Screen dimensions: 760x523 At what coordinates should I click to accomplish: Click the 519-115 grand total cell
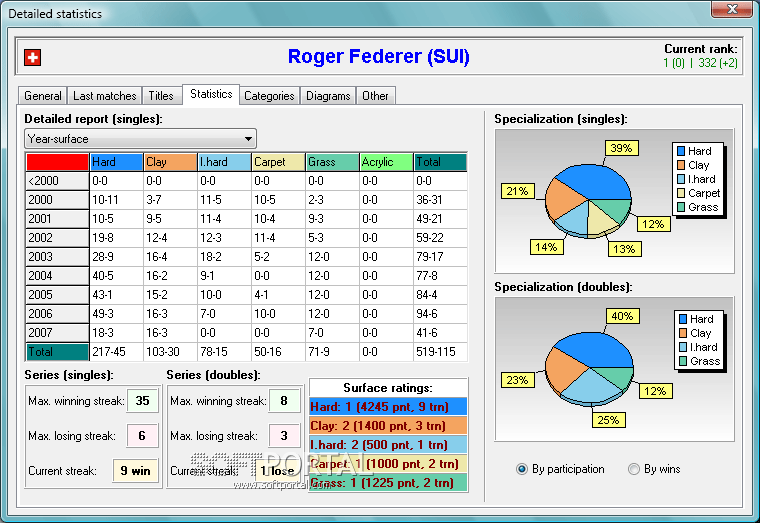pyautogui.click(x=440, y=352)
